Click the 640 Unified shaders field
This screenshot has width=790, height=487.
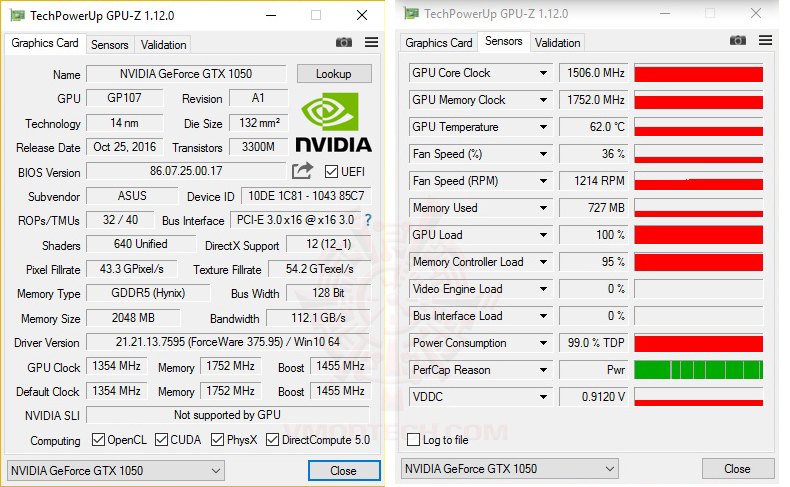pyautogui.click(x=141, y=244)
